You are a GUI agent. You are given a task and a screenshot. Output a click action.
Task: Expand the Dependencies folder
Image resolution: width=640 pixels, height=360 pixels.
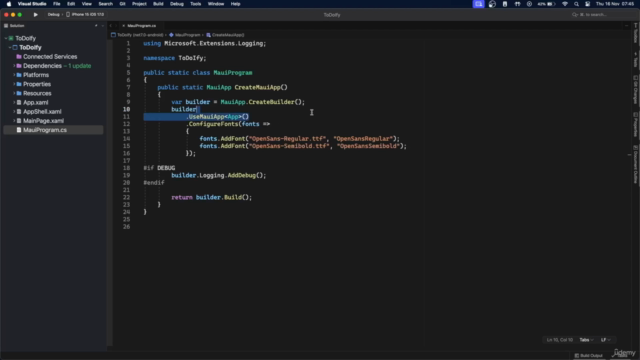tap(14, 66)
